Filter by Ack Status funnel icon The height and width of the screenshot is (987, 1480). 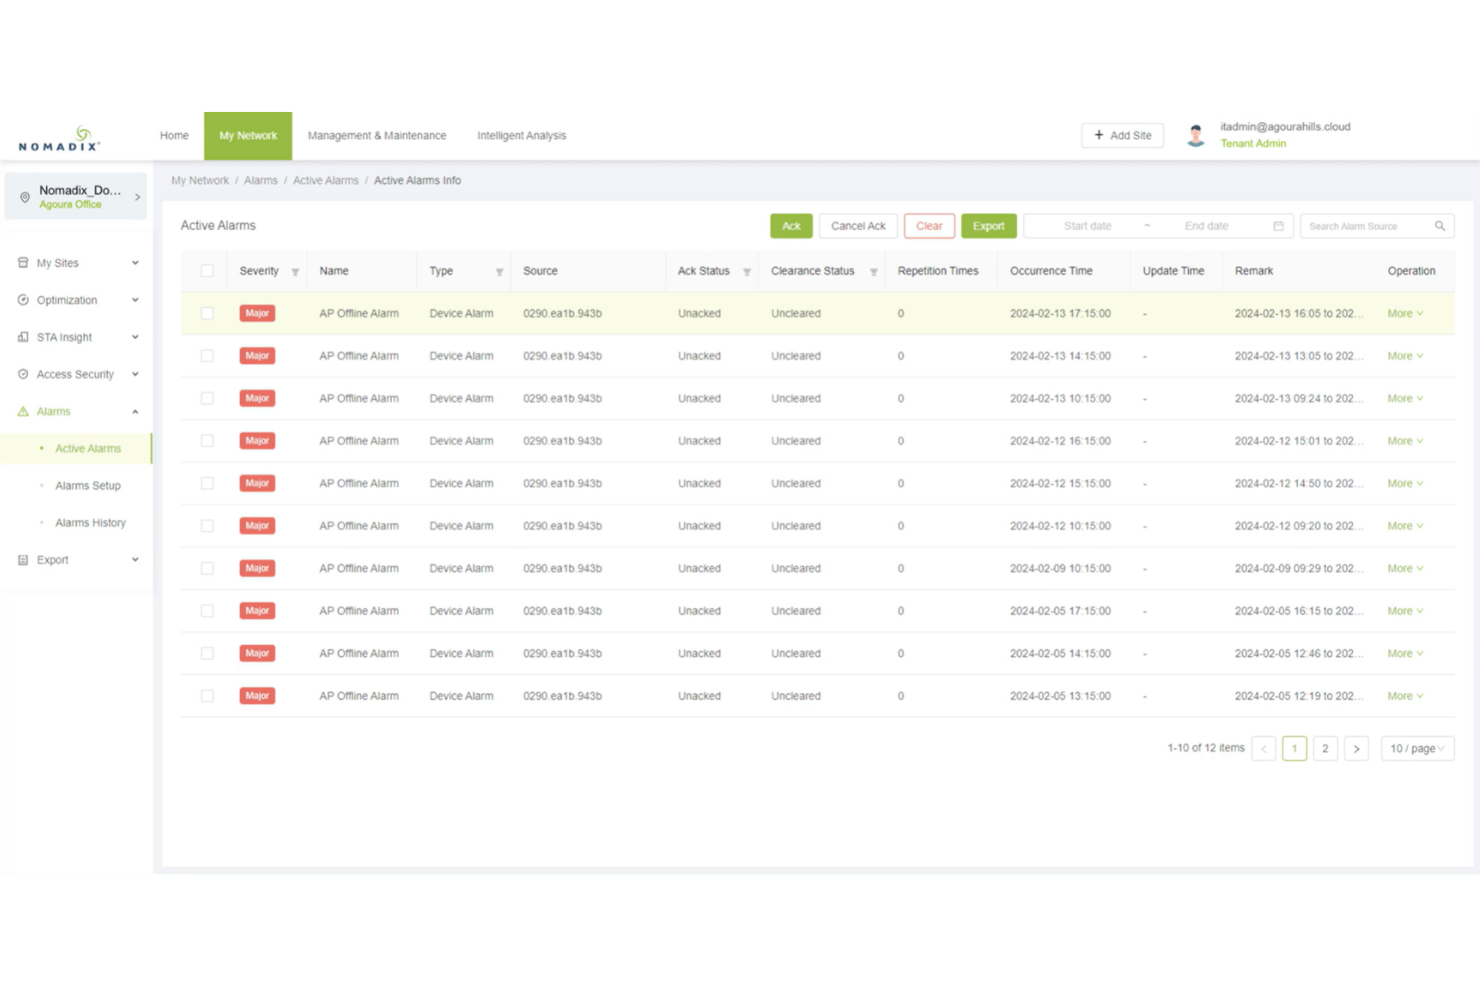[x=747, y=272]
